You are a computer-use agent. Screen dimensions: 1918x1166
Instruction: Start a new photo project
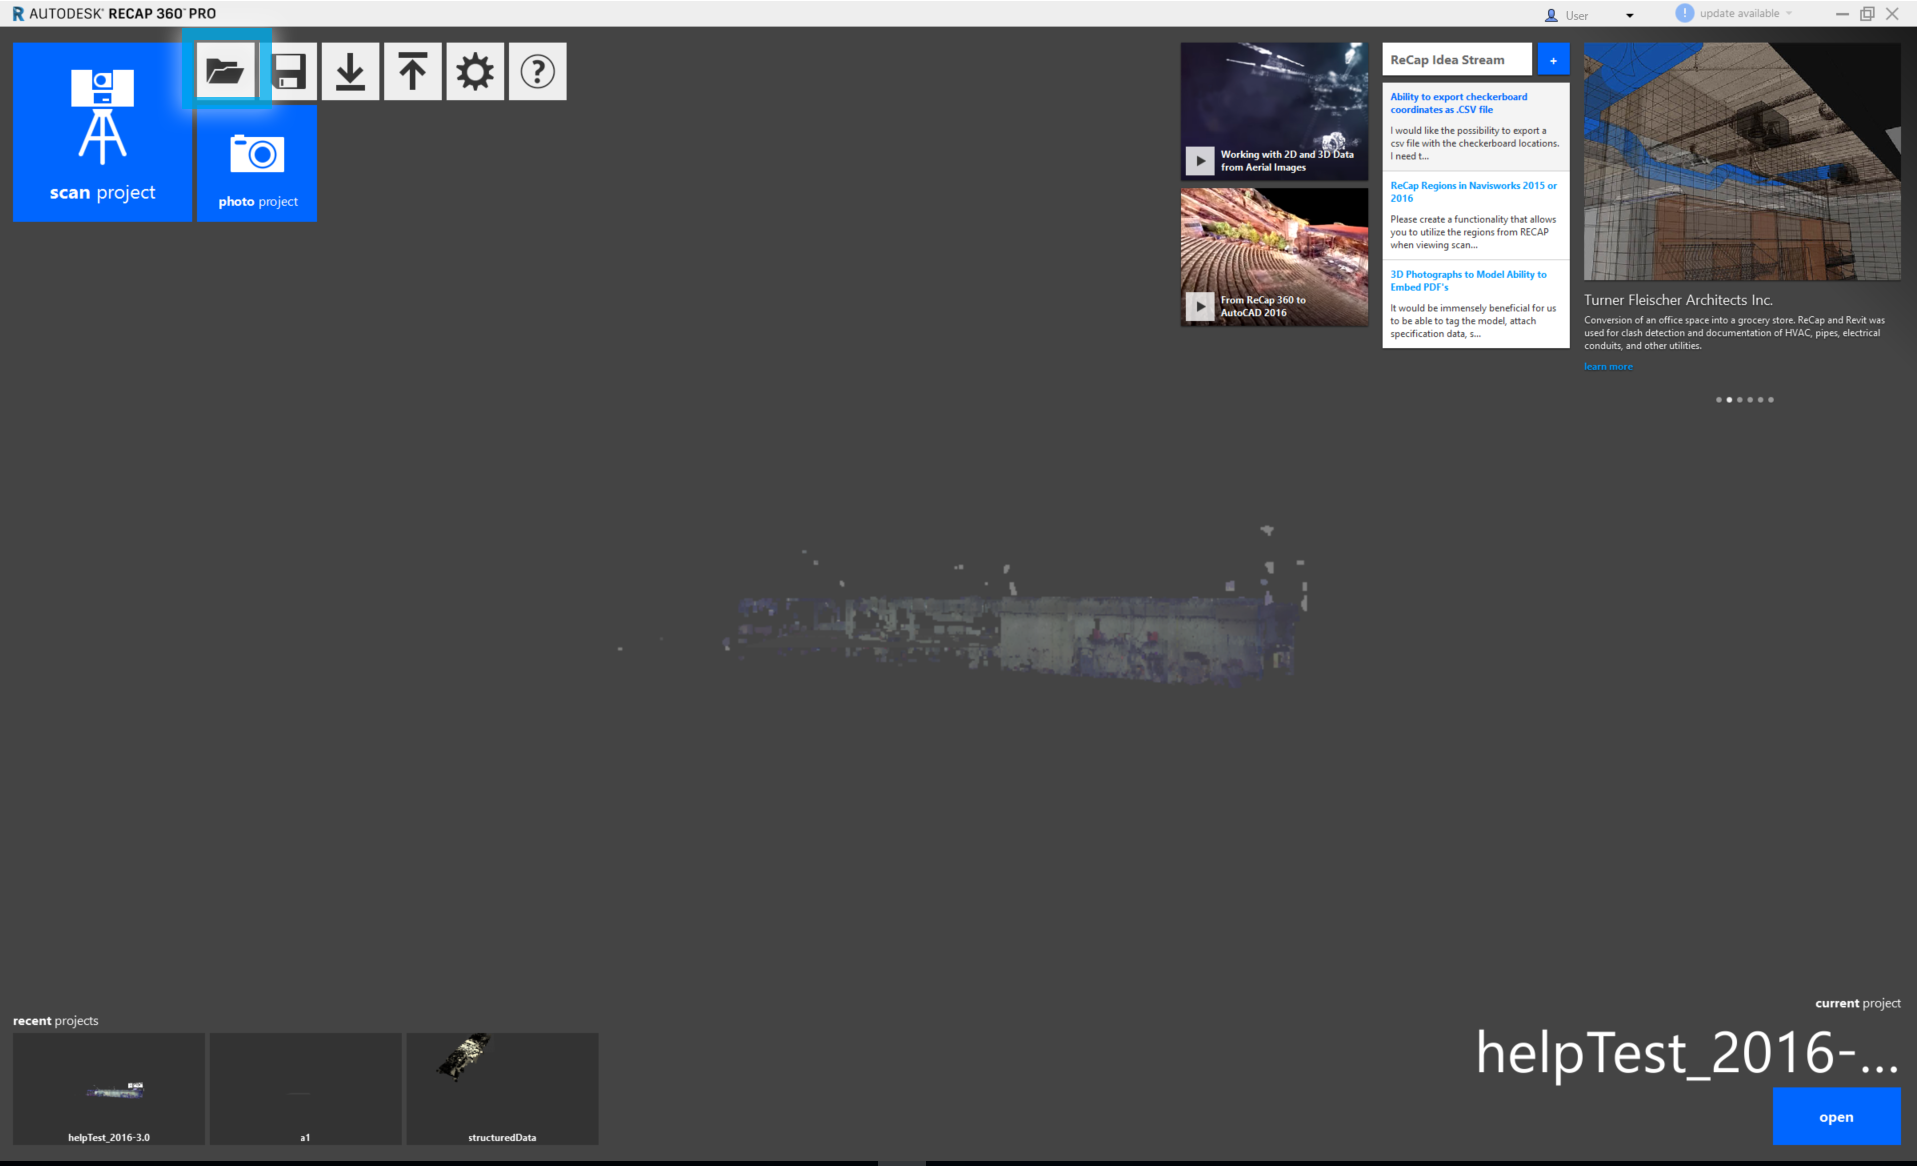257,163
